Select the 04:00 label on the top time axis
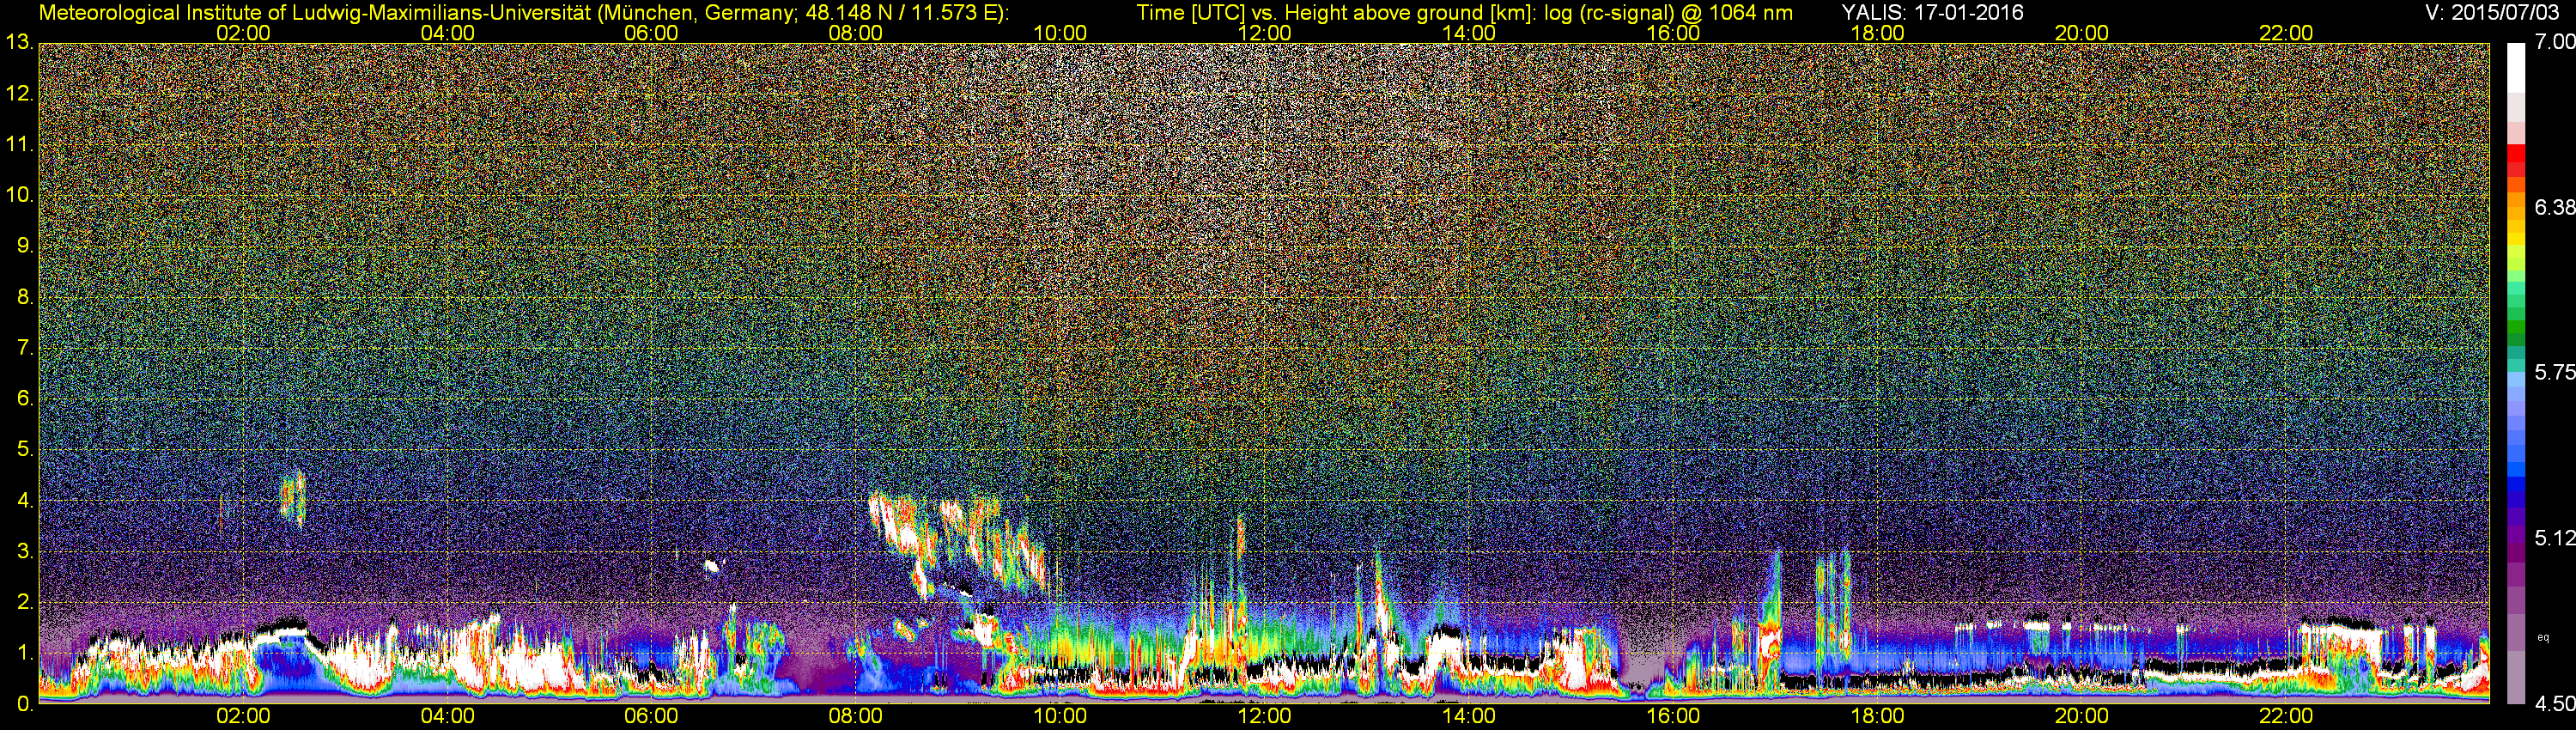The height and width of the screenshot is (730, 2576). (447, 33)
